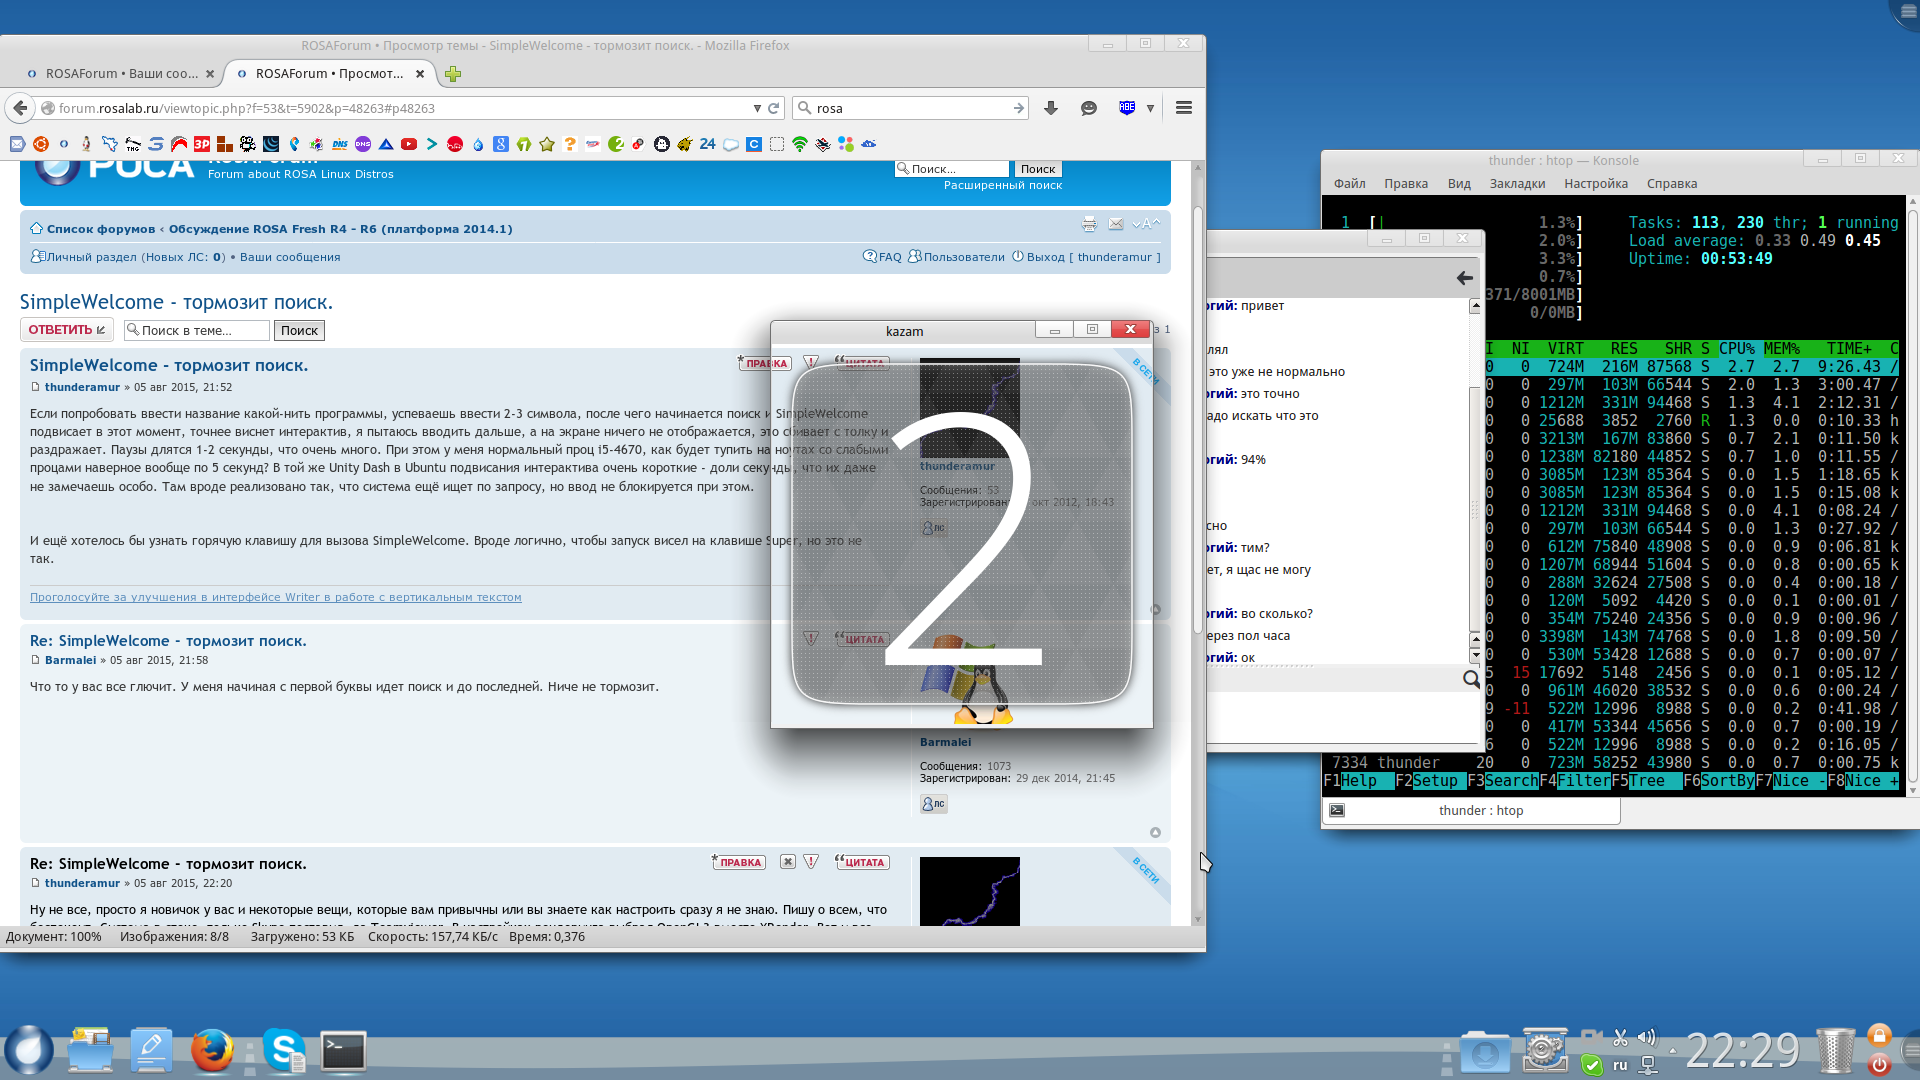Click the forum print view icon
The width and height of the screenshot is (1920, 1080).
(x=1089, y=224)
